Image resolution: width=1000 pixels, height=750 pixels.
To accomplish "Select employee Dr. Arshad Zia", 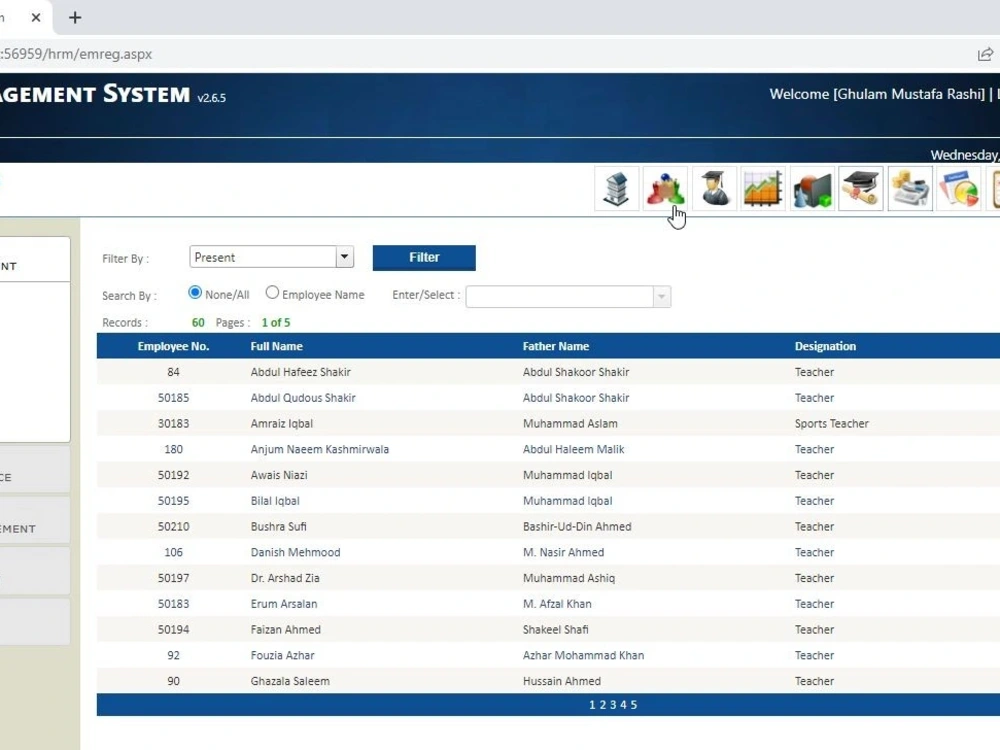I will (285, 578).
